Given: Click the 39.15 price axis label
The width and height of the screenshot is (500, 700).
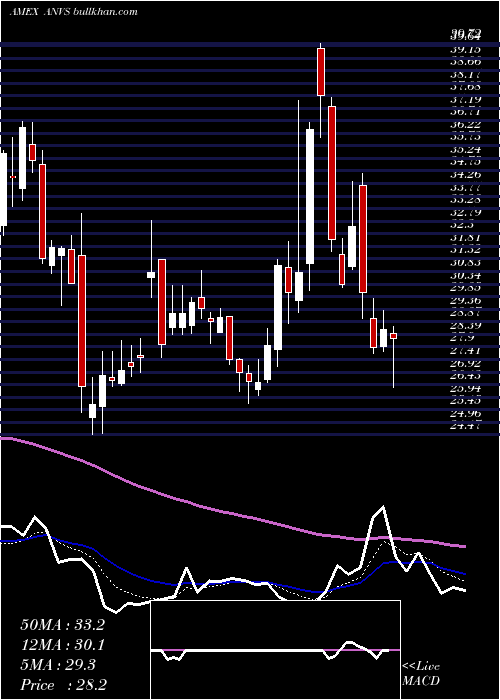Looking at the screenshot, I should click(465, 49).
